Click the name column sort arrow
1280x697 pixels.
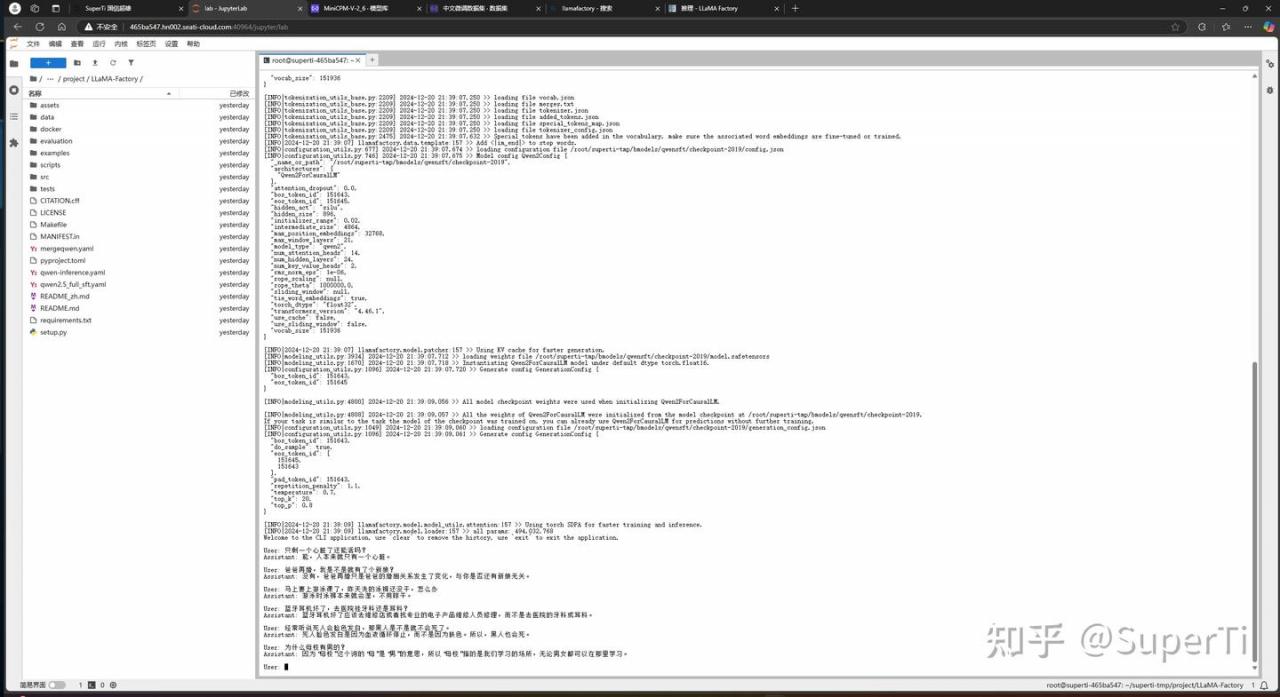tap(167, 93)
